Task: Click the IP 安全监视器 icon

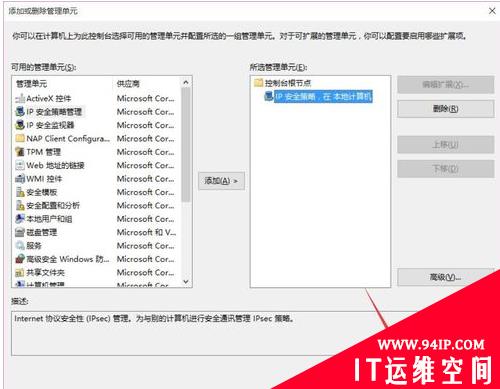Action: click(20, 125)
